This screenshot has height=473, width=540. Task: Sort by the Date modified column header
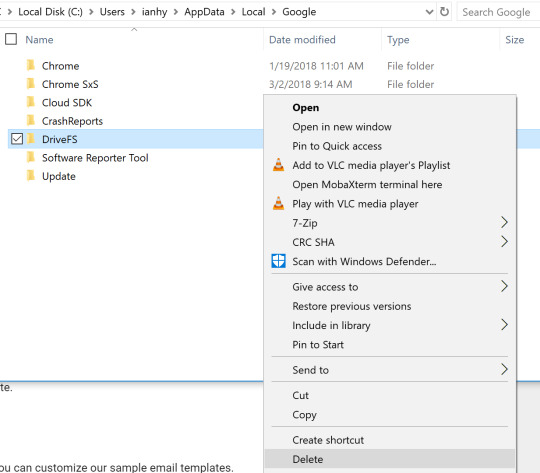302,40
